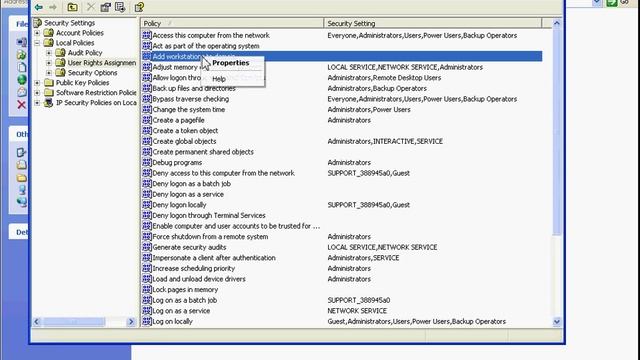
Task: Select Account Policies in the tree
Action: coord(80,33)
